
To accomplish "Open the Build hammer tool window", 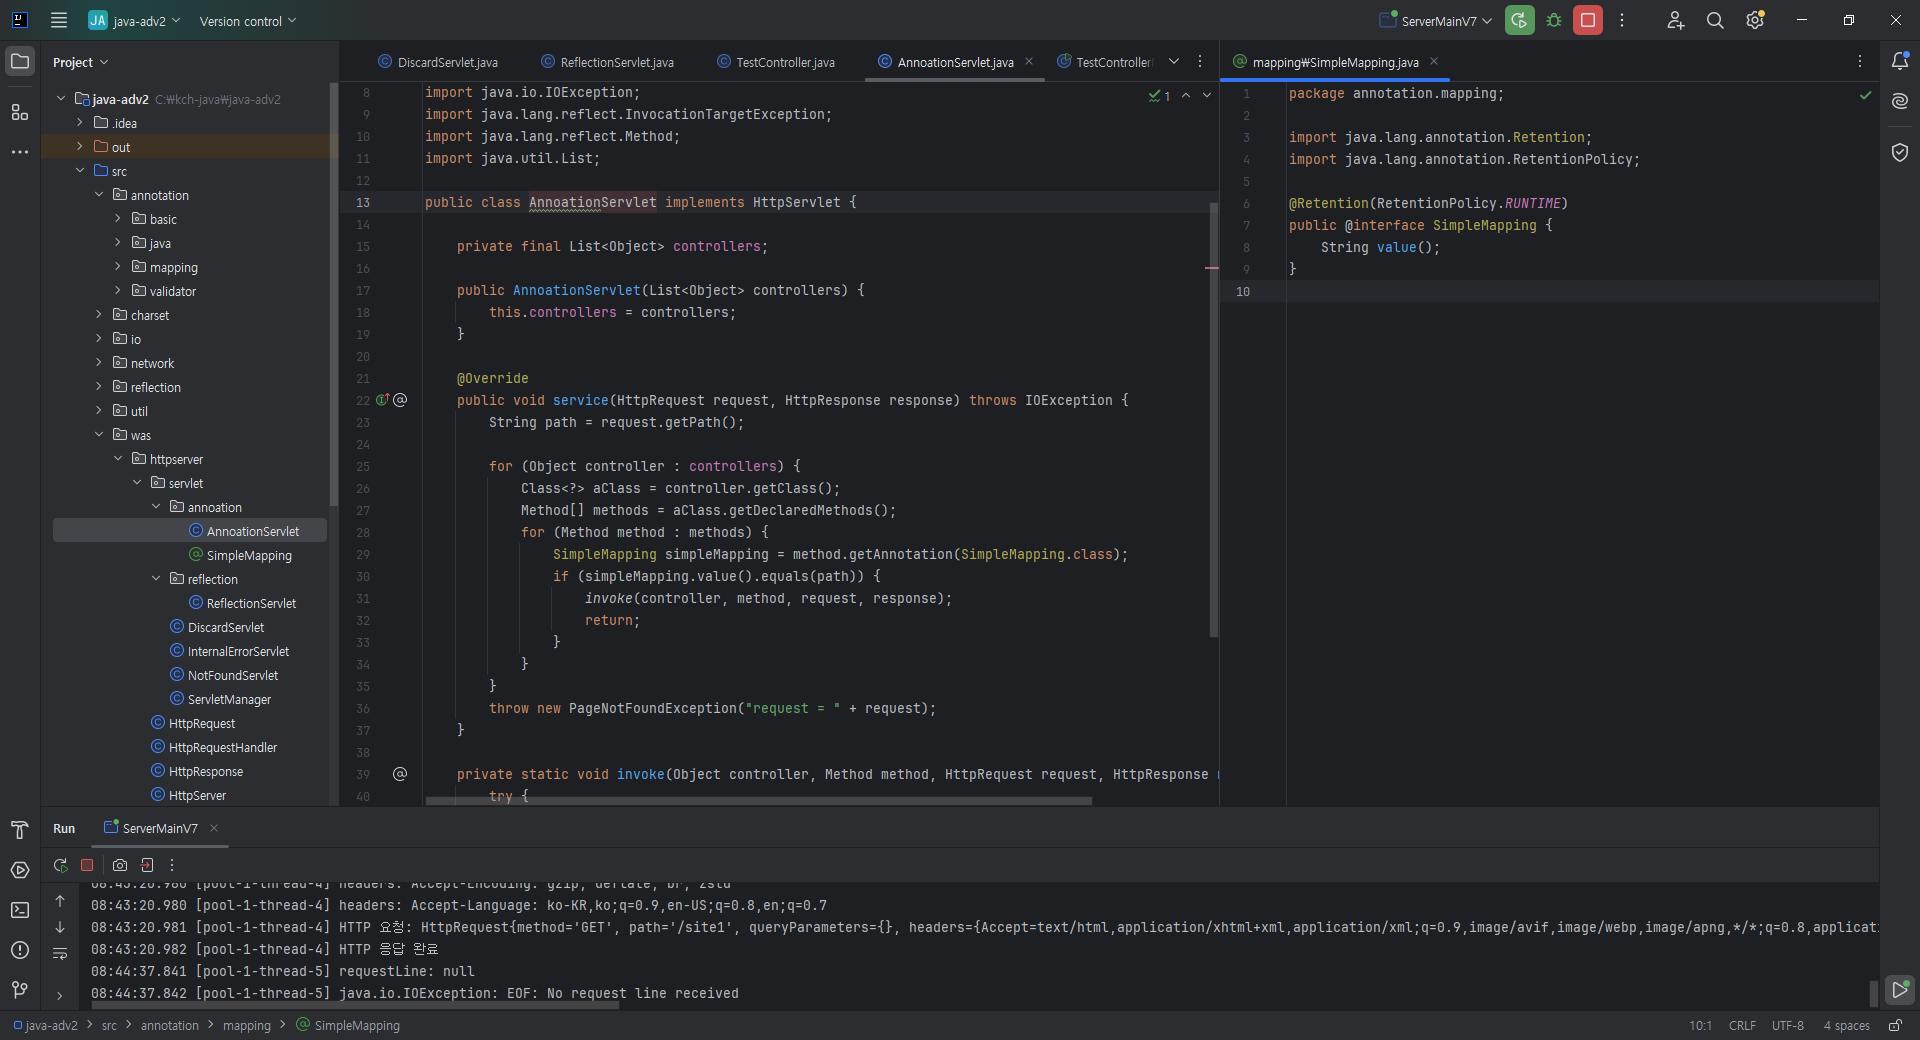I will [x=20, y=830].
